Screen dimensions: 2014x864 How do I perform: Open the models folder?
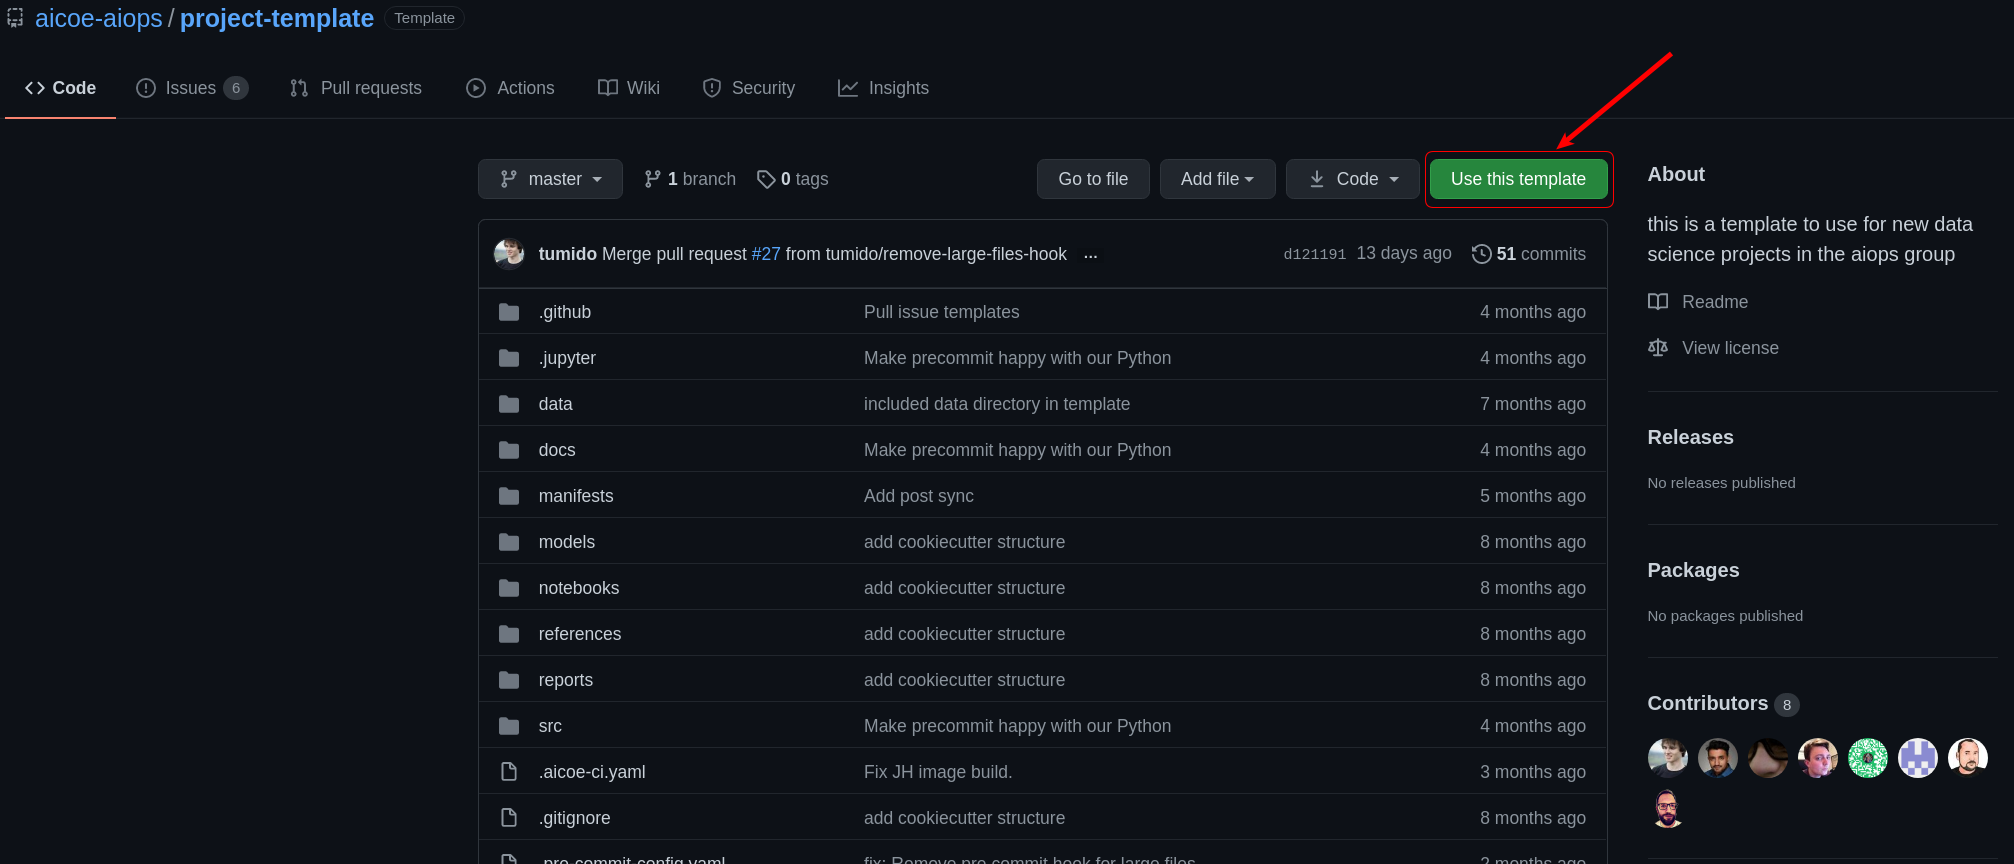tap(567, 542)
